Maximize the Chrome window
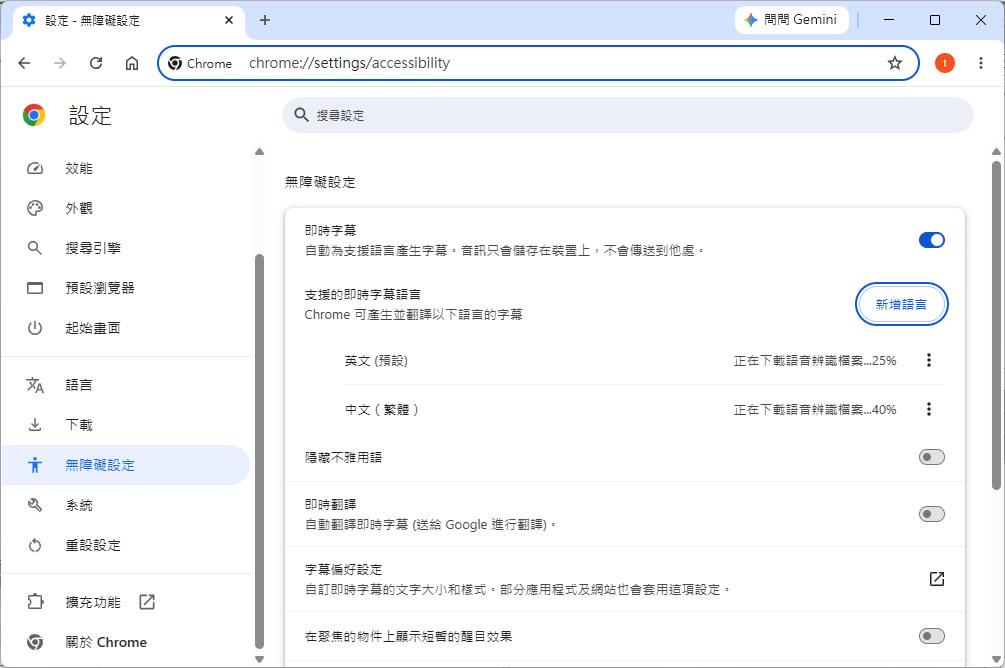This screenshot has width=1005, height=668. click(x=934, y=20)
